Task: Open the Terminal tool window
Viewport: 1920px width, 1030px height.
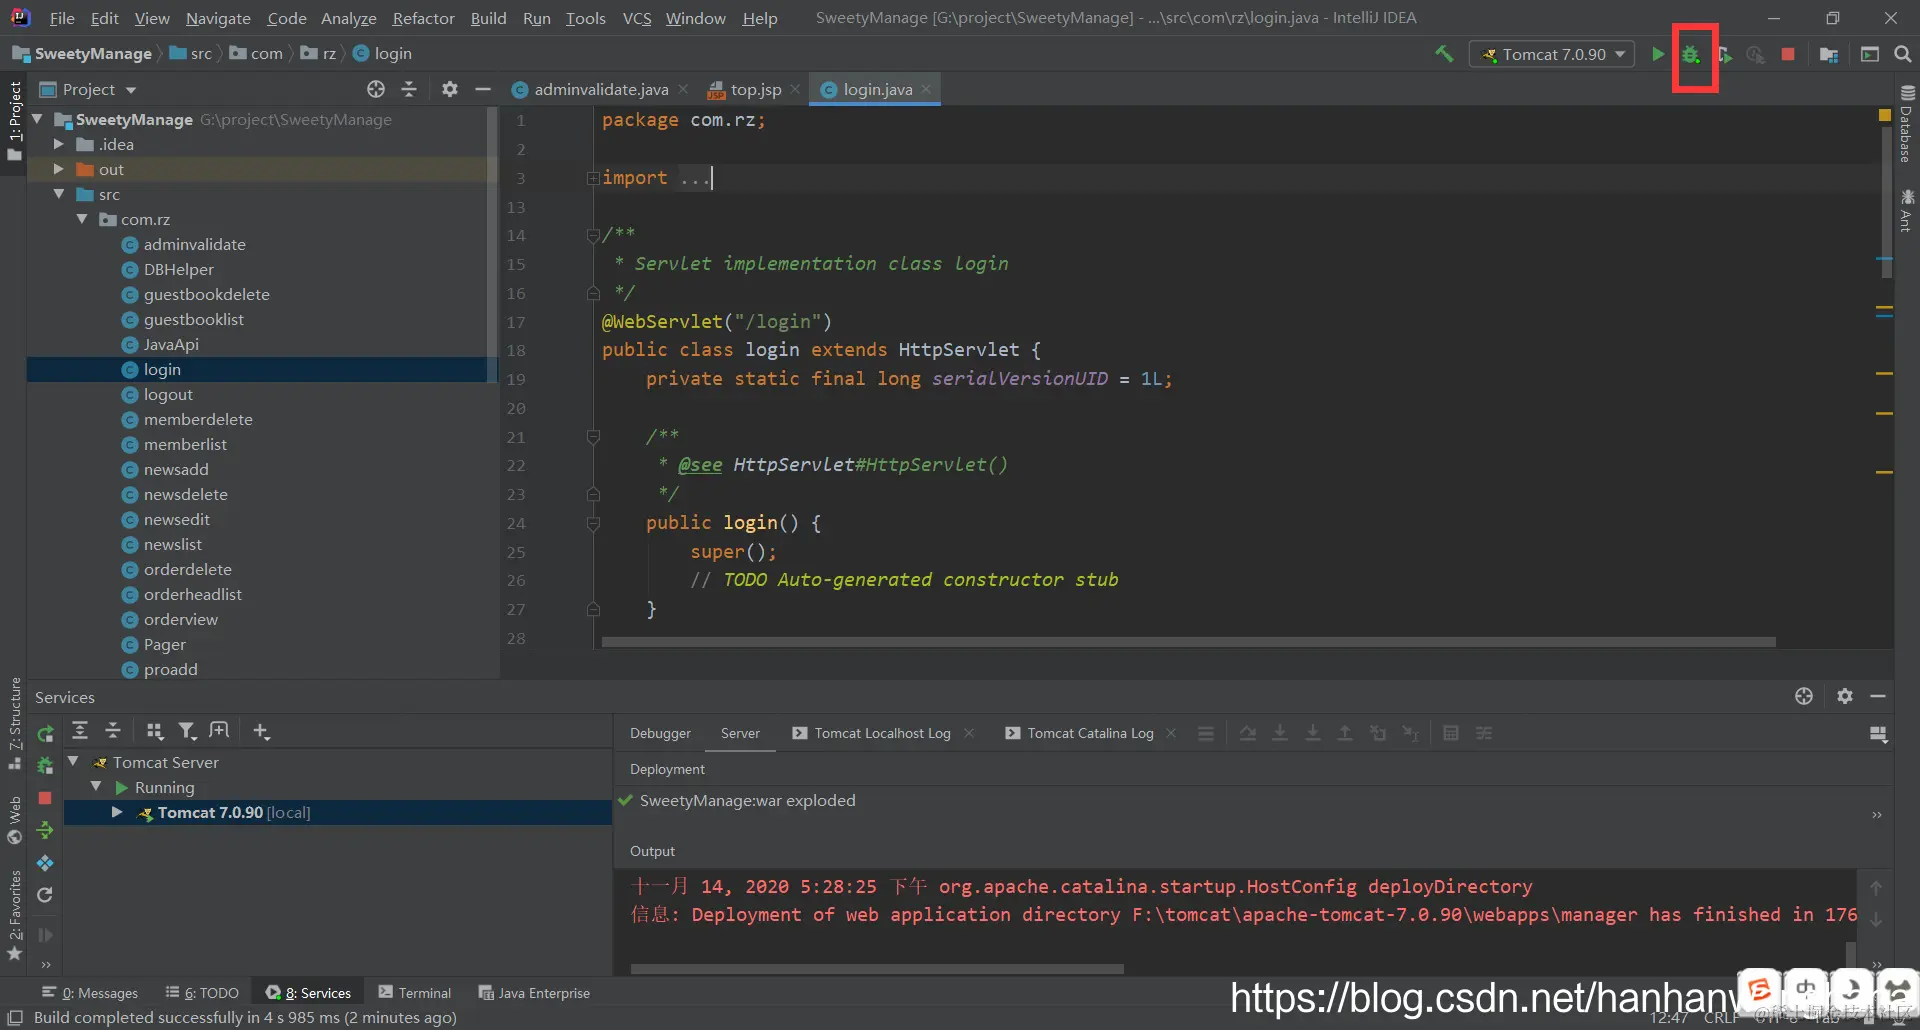Action: (415, 993)
